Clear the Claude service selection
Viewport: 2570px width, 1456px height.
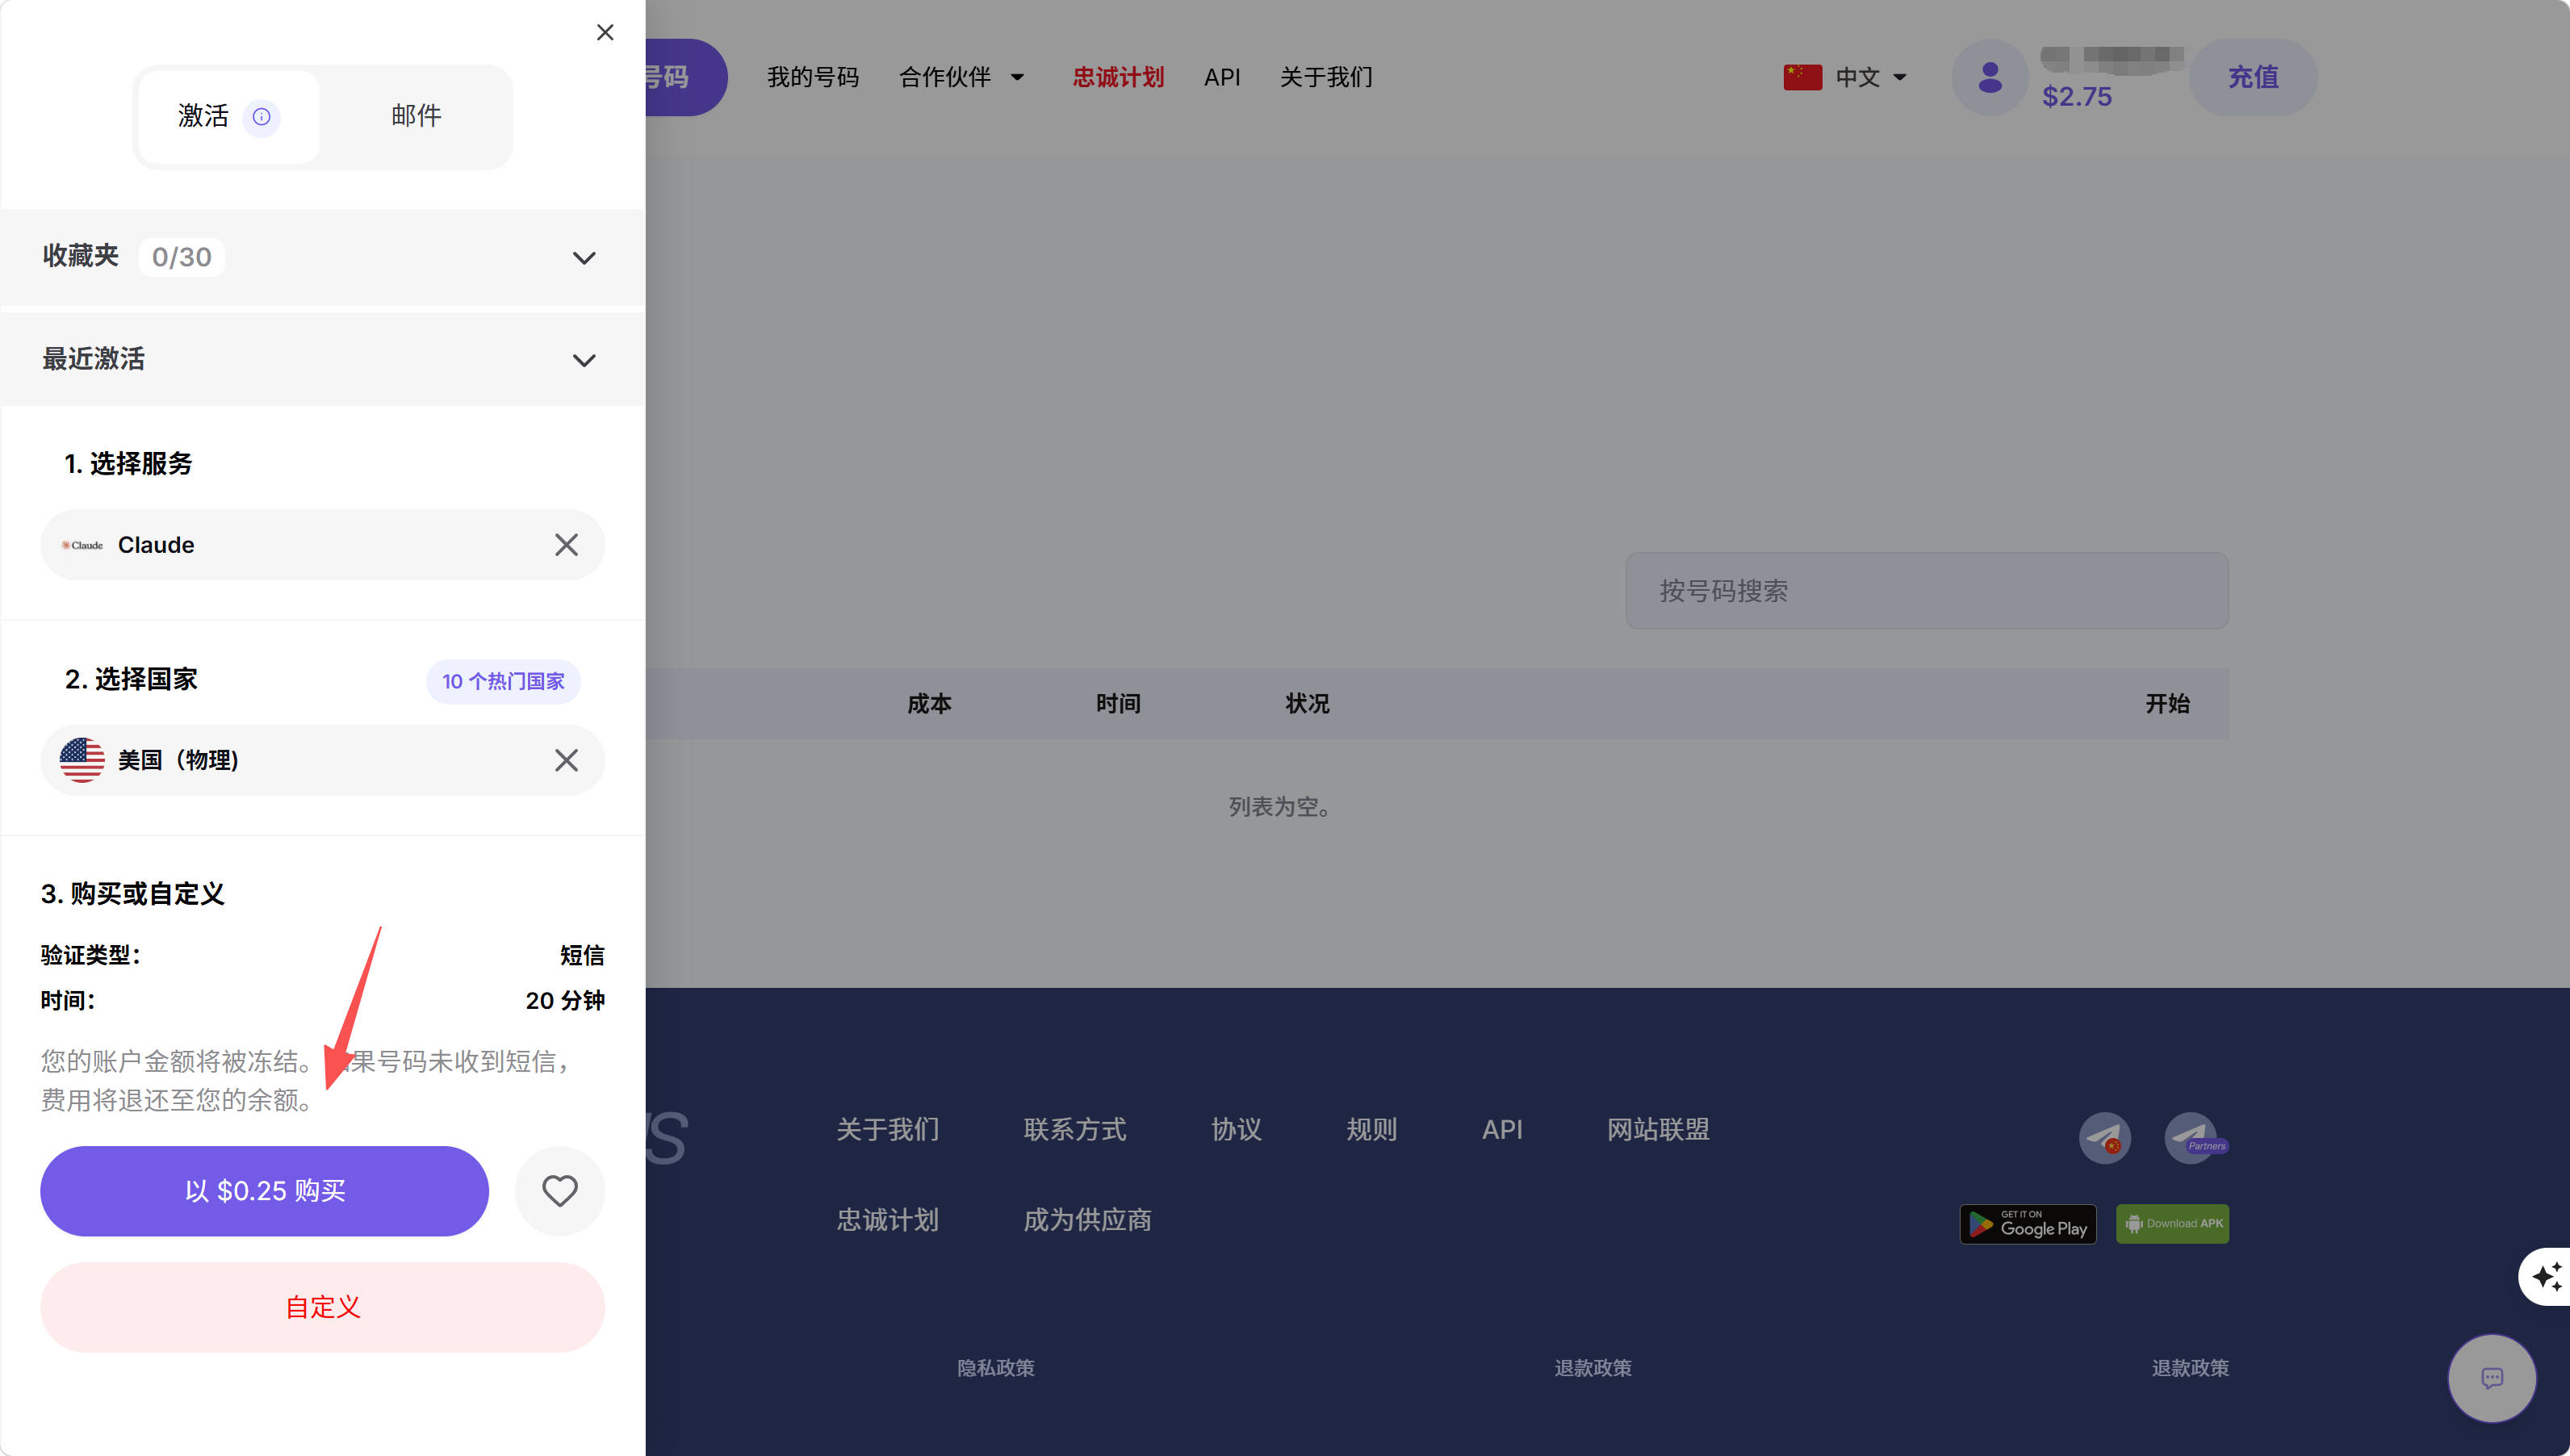[x=566, y=545]
